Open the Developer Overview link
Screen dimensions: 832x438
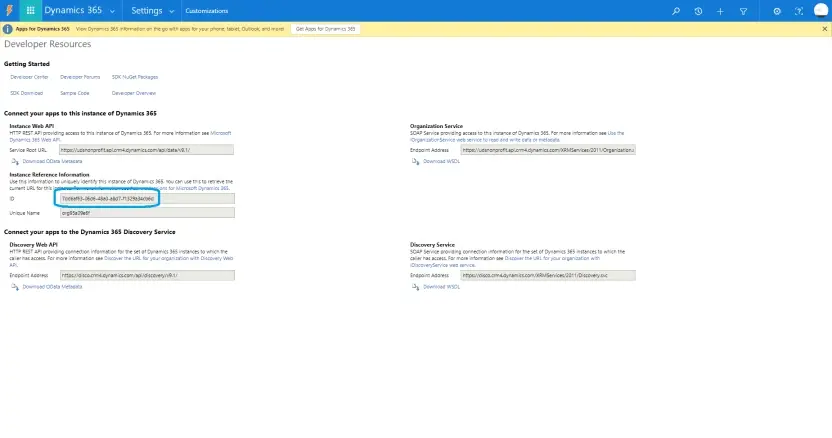[x=134, y=93]
